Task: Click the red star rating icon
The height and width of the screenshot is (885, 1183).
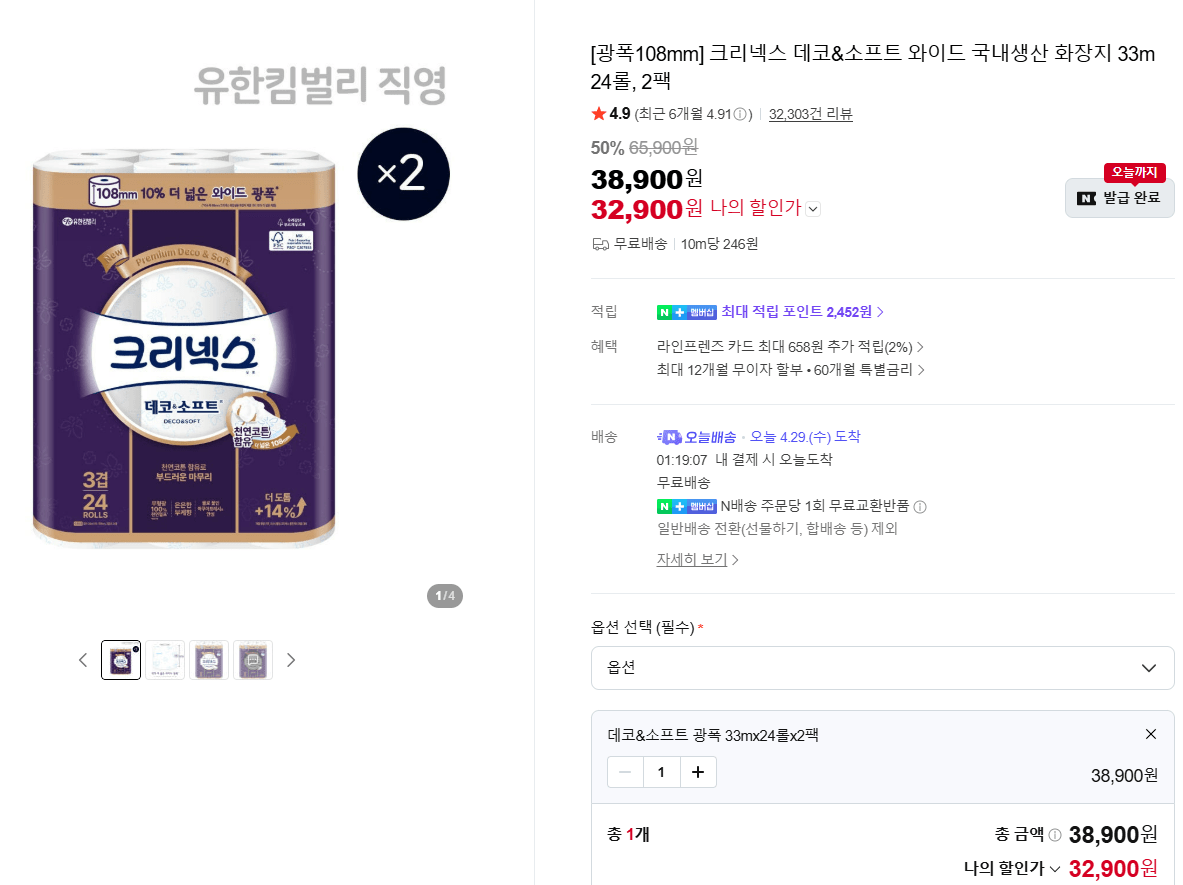Action: coord(600,113)
